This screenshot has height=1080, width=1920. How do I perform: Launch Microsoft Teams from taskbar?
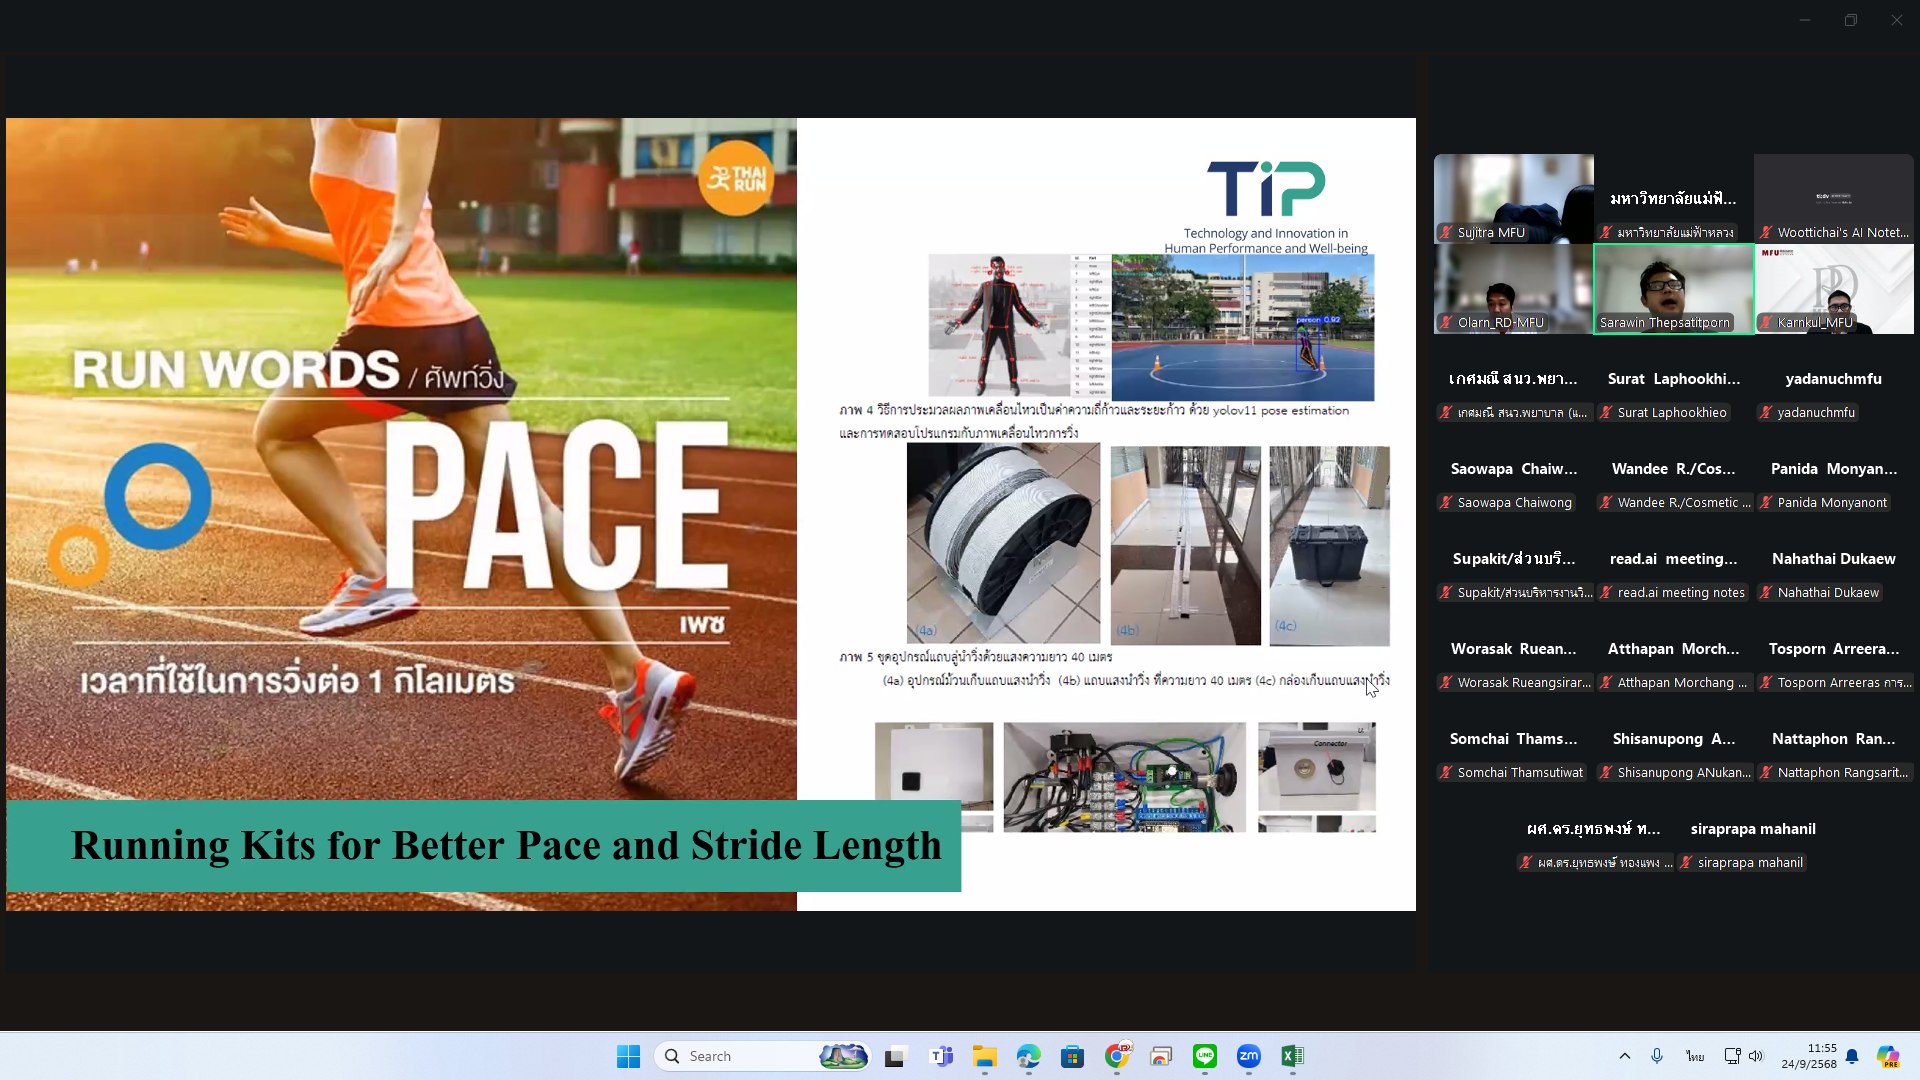click(941, 1056)
